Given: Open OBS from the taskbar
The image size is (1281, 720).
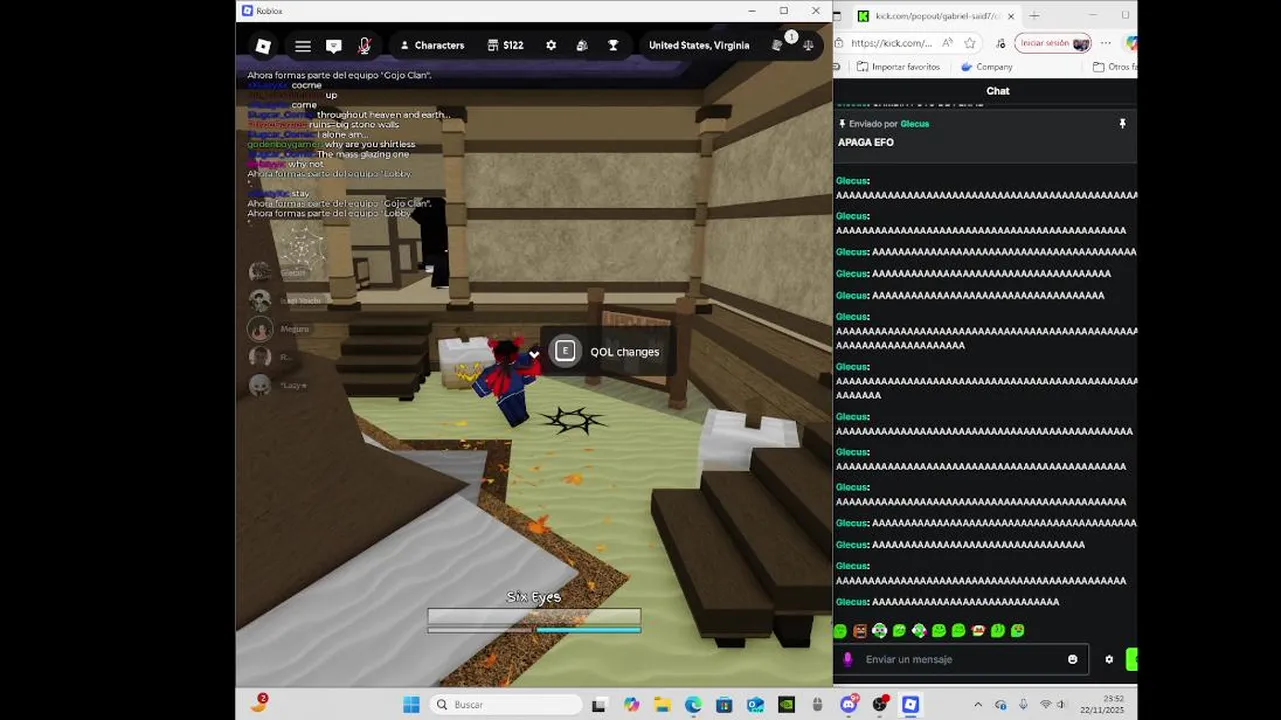Looking at the screenshot, I should (x=880, y=705).
